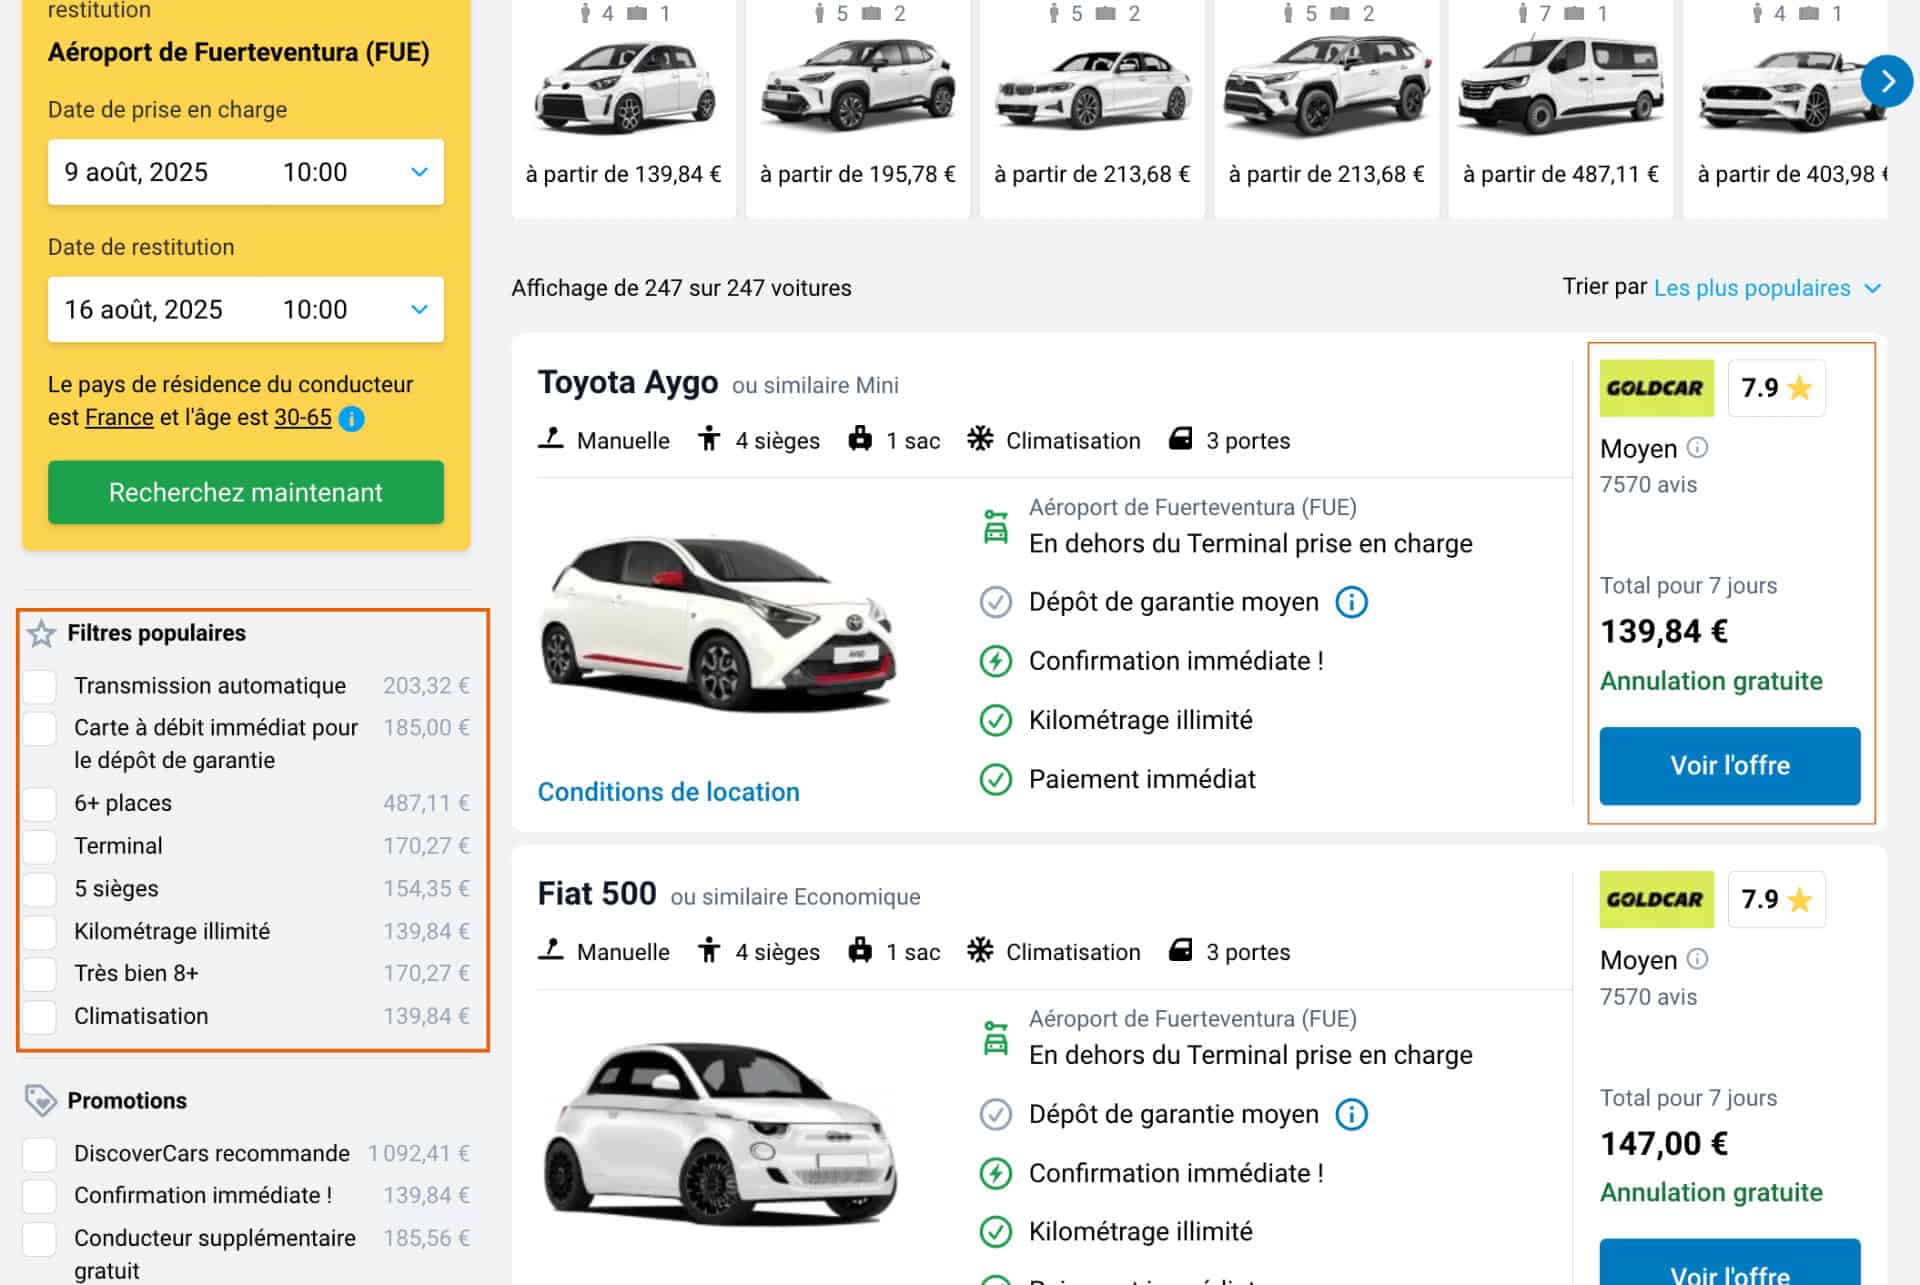Click the manual gear icon on Fiat 500
The image size is (1920, 1285).
[x=551, y=950]
